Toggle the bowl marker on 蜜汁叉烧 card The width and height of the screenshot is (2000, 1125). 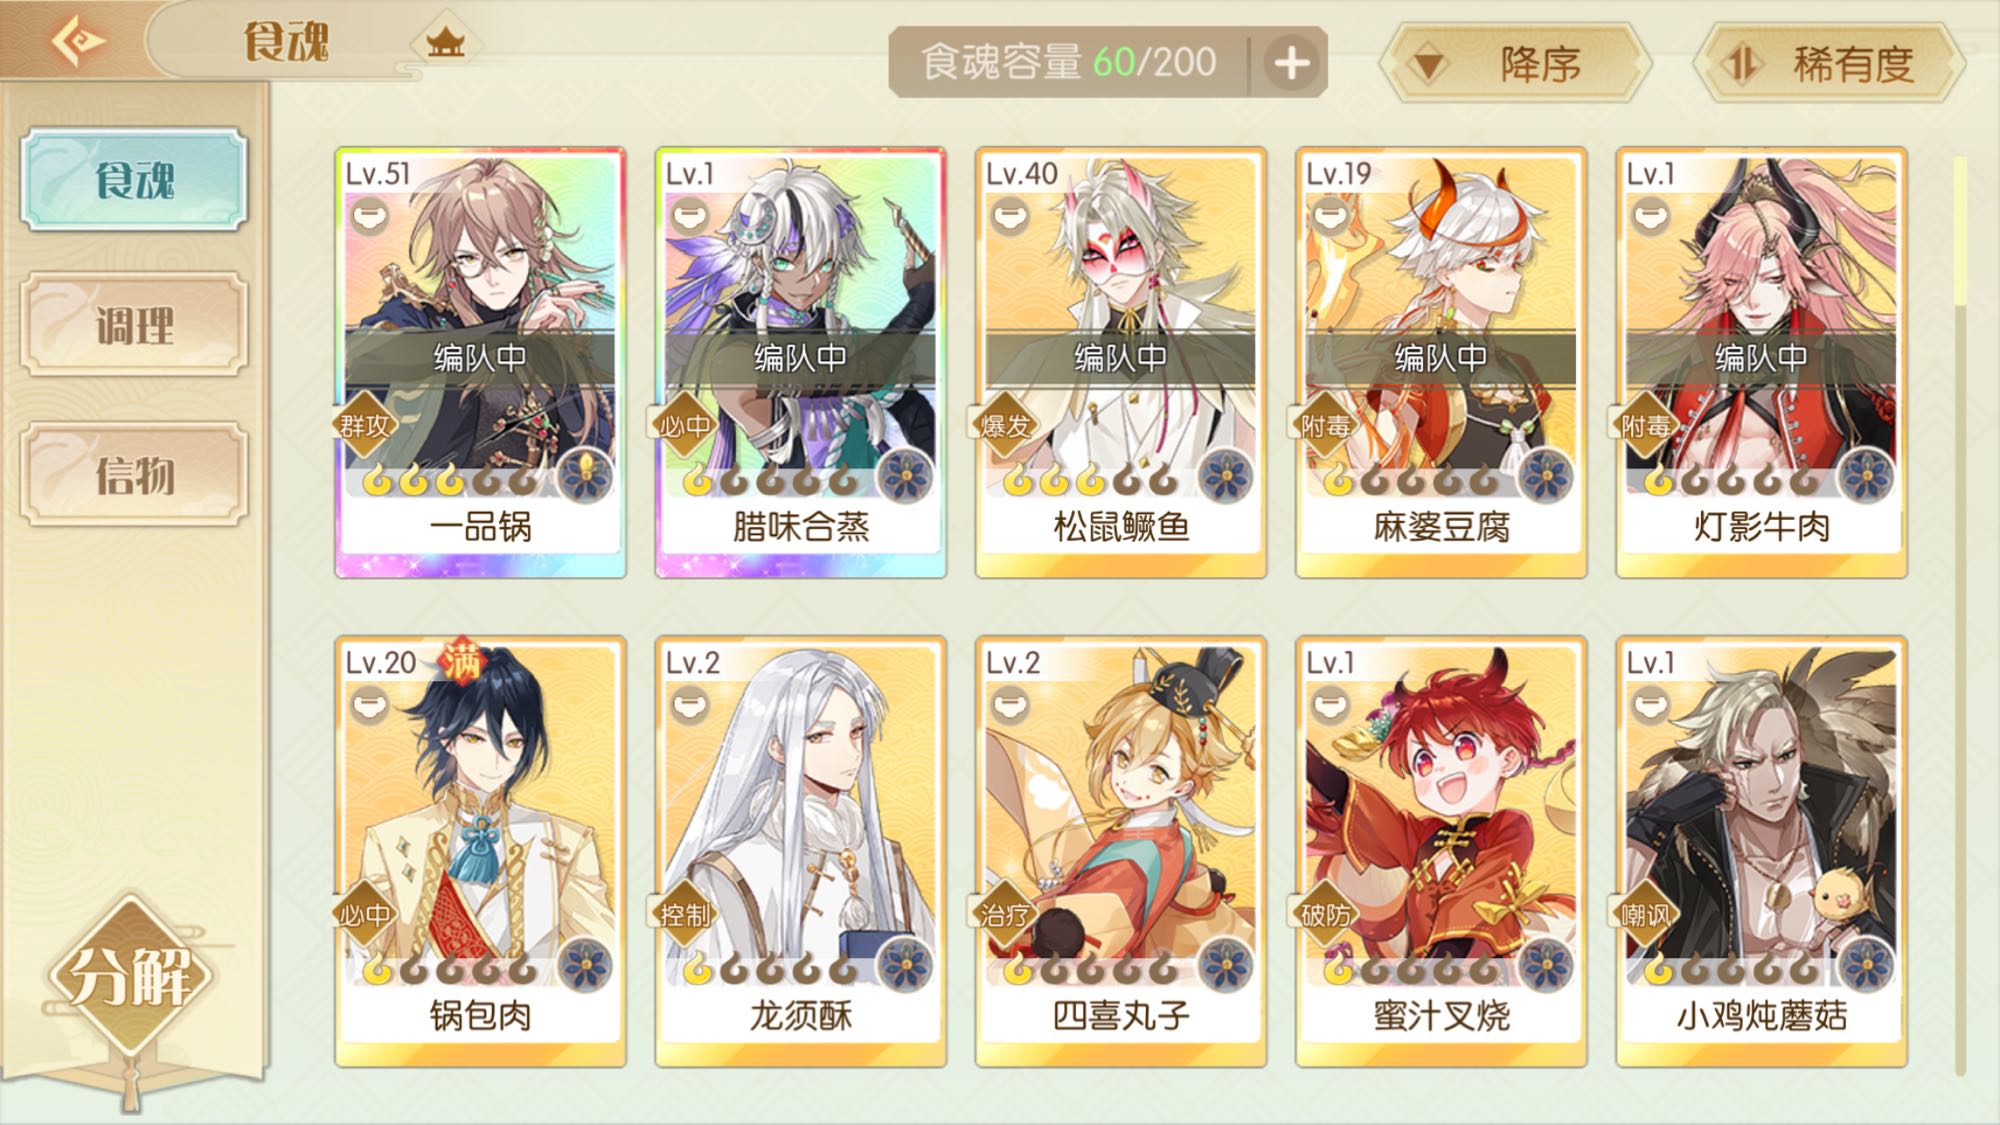(1329, 706)
